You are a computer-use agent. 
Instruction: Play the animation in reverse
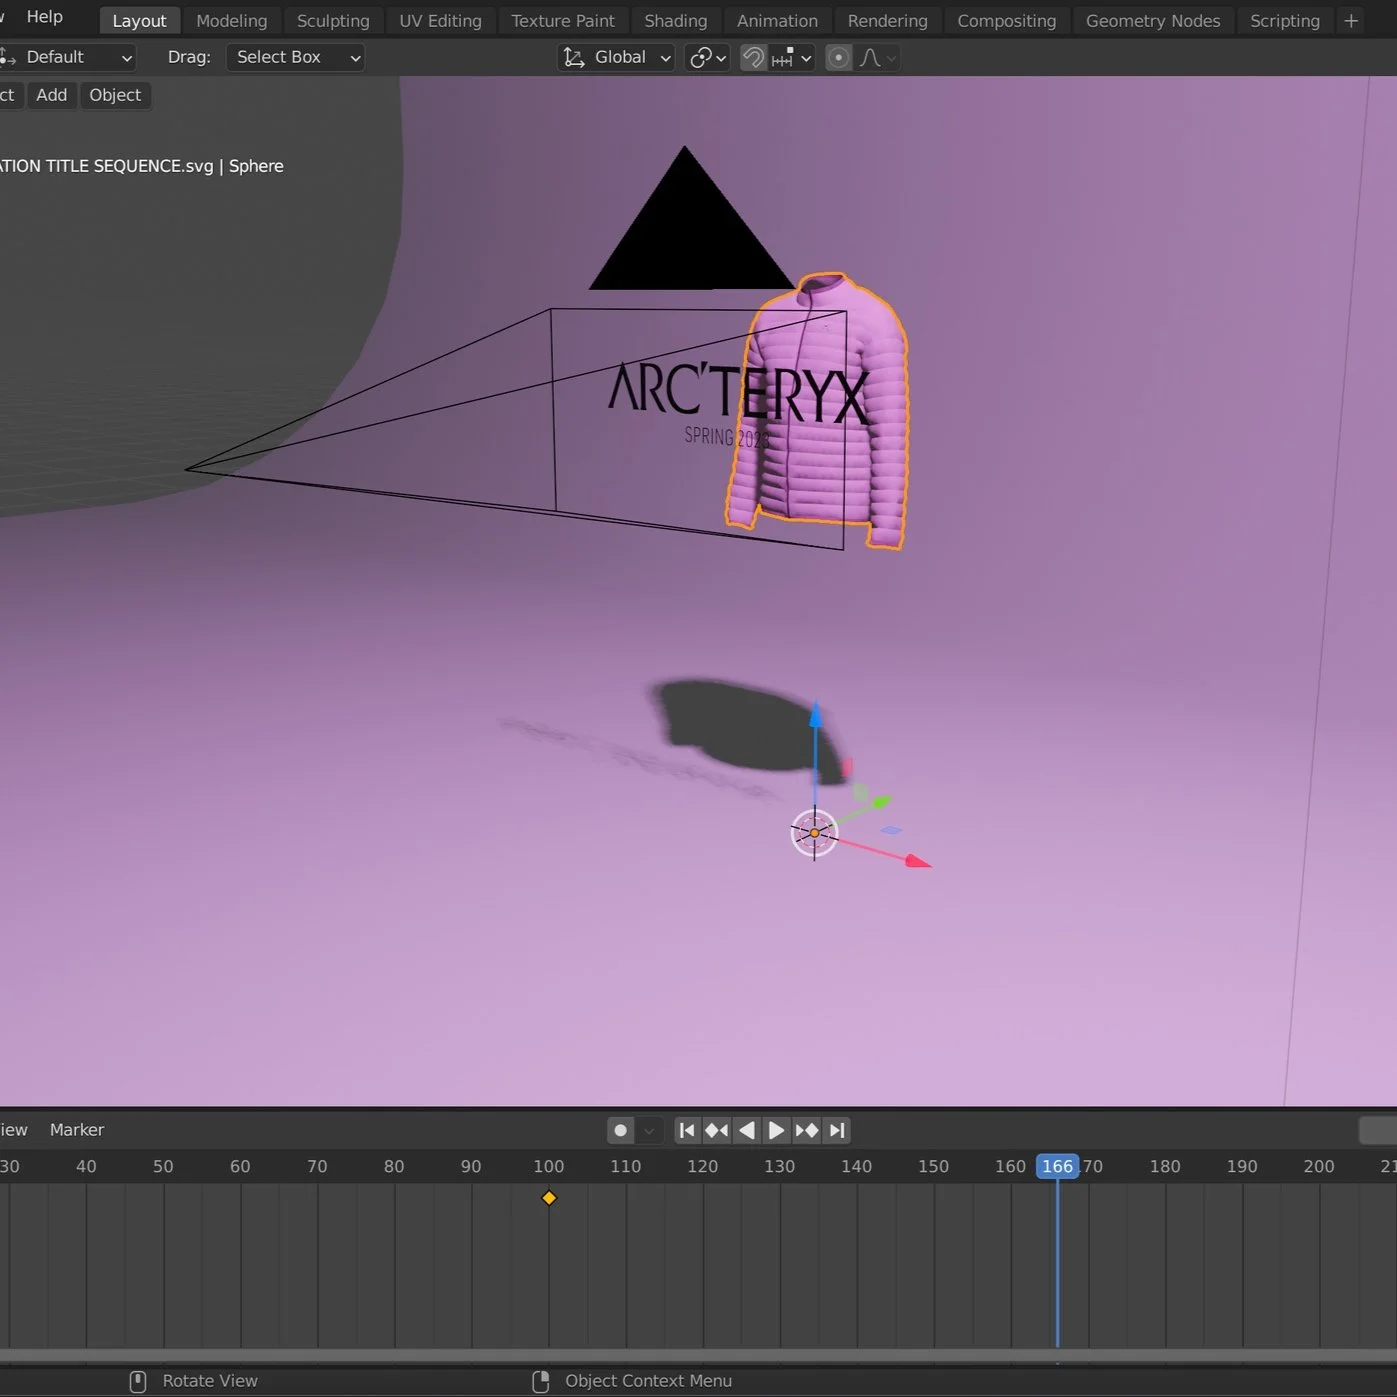click(x=746, y=1130)
